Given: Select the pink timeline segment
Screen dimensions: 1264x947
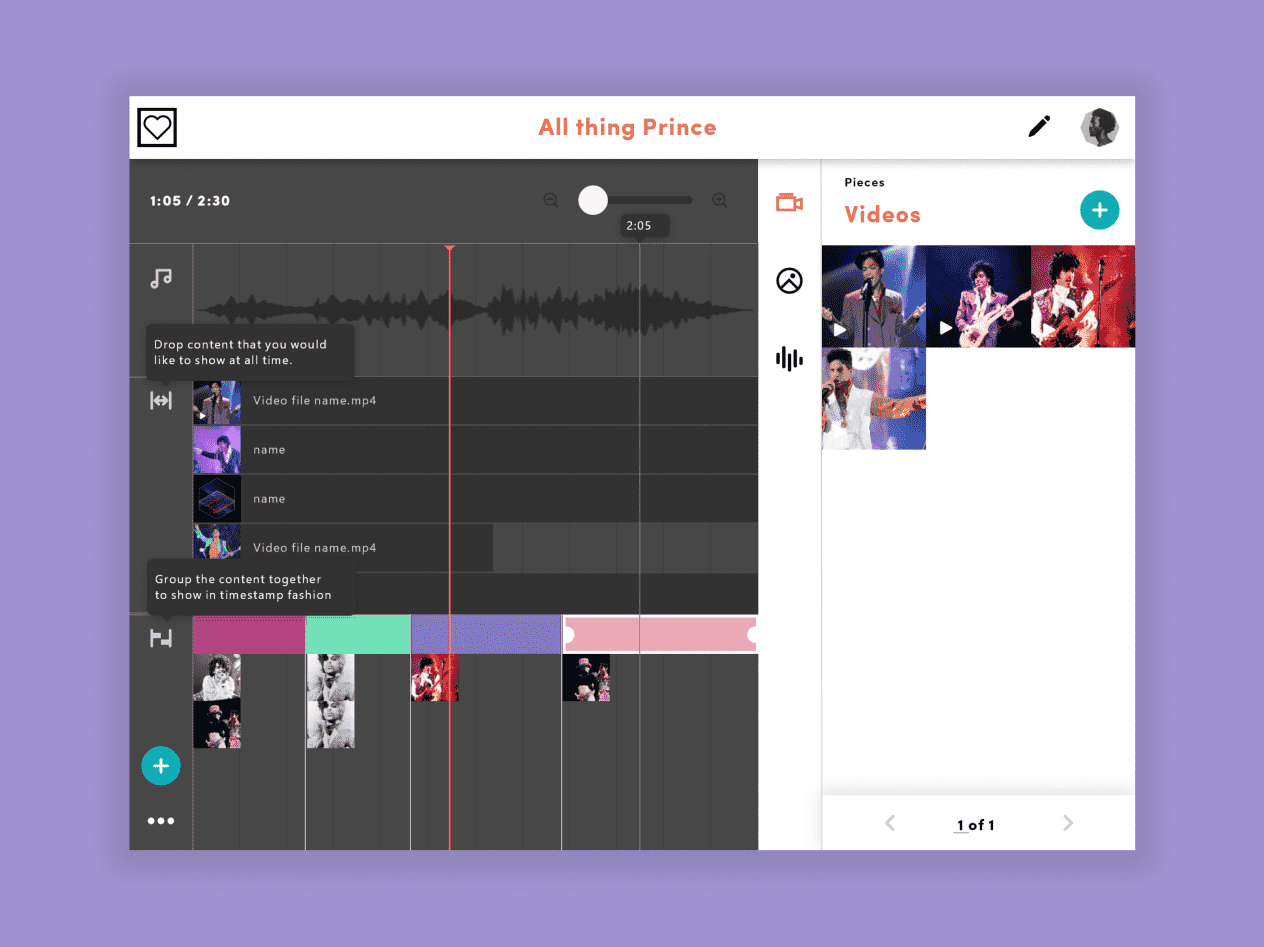Looking at the screenshot, I should (x=660, y=635).
